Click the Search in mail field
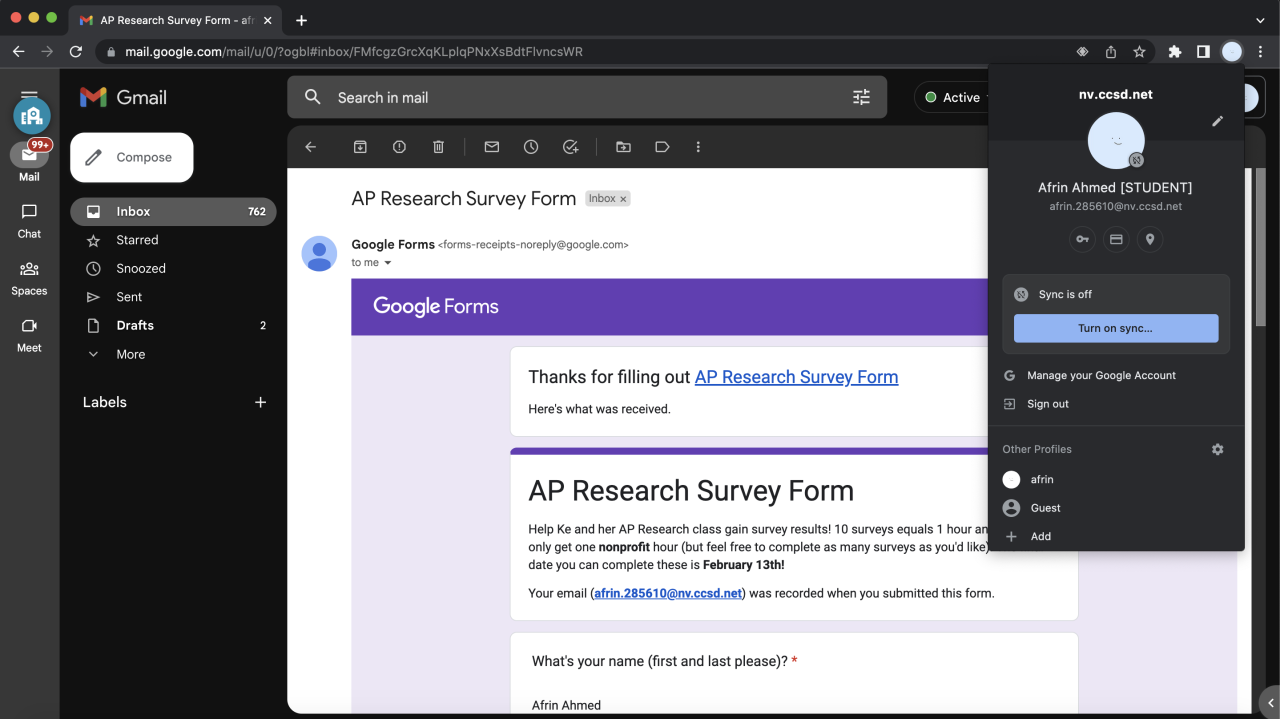Image resolution: width=1280 pixels, height=719 pixels. coord(588,97)
